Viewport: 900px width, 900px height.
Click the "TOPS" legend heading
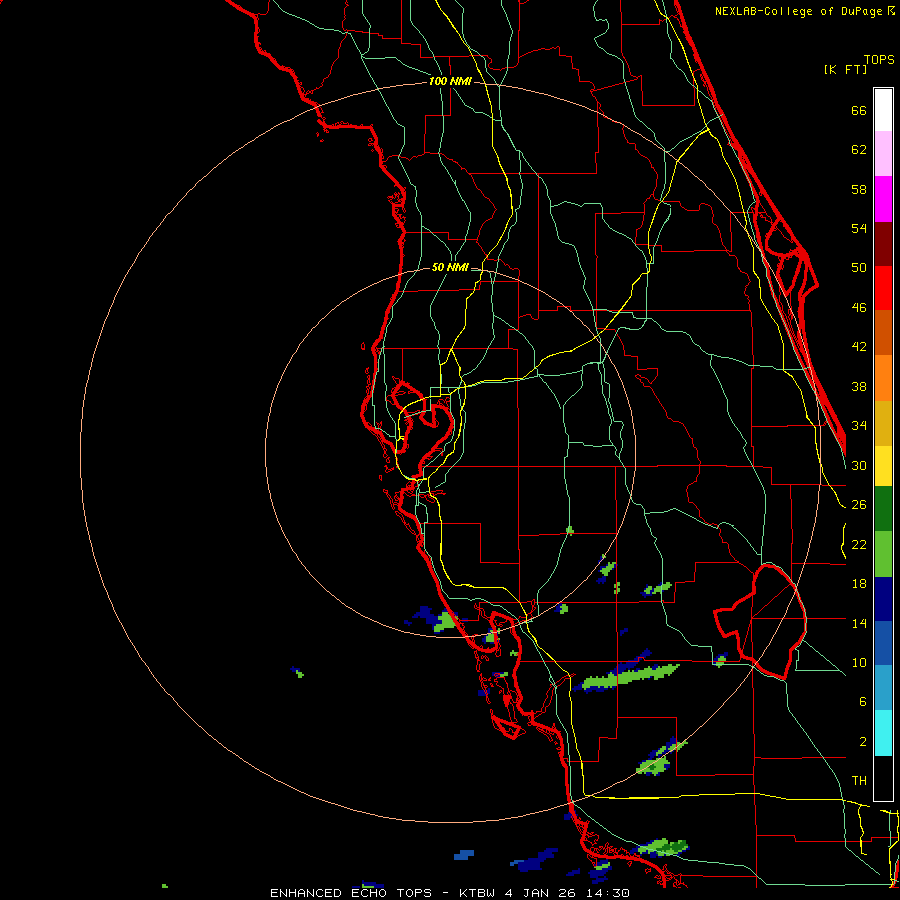[x=879, y=60]
